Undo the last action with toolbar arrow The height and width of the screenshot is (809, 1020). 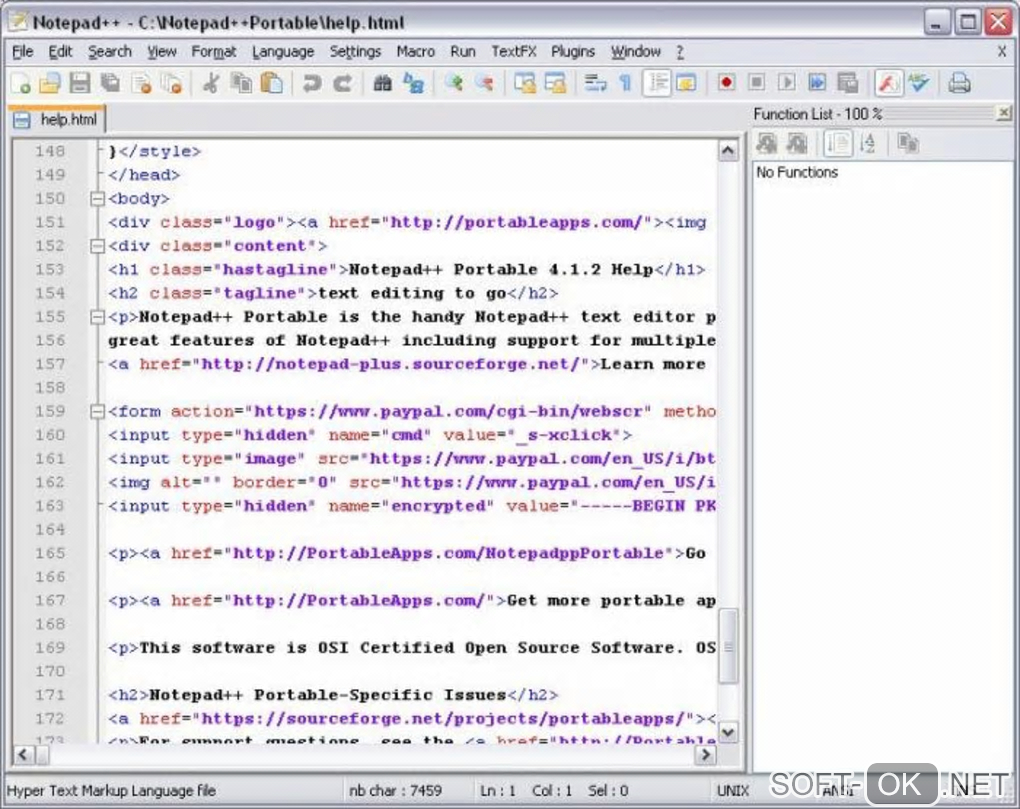pos(312,83)
